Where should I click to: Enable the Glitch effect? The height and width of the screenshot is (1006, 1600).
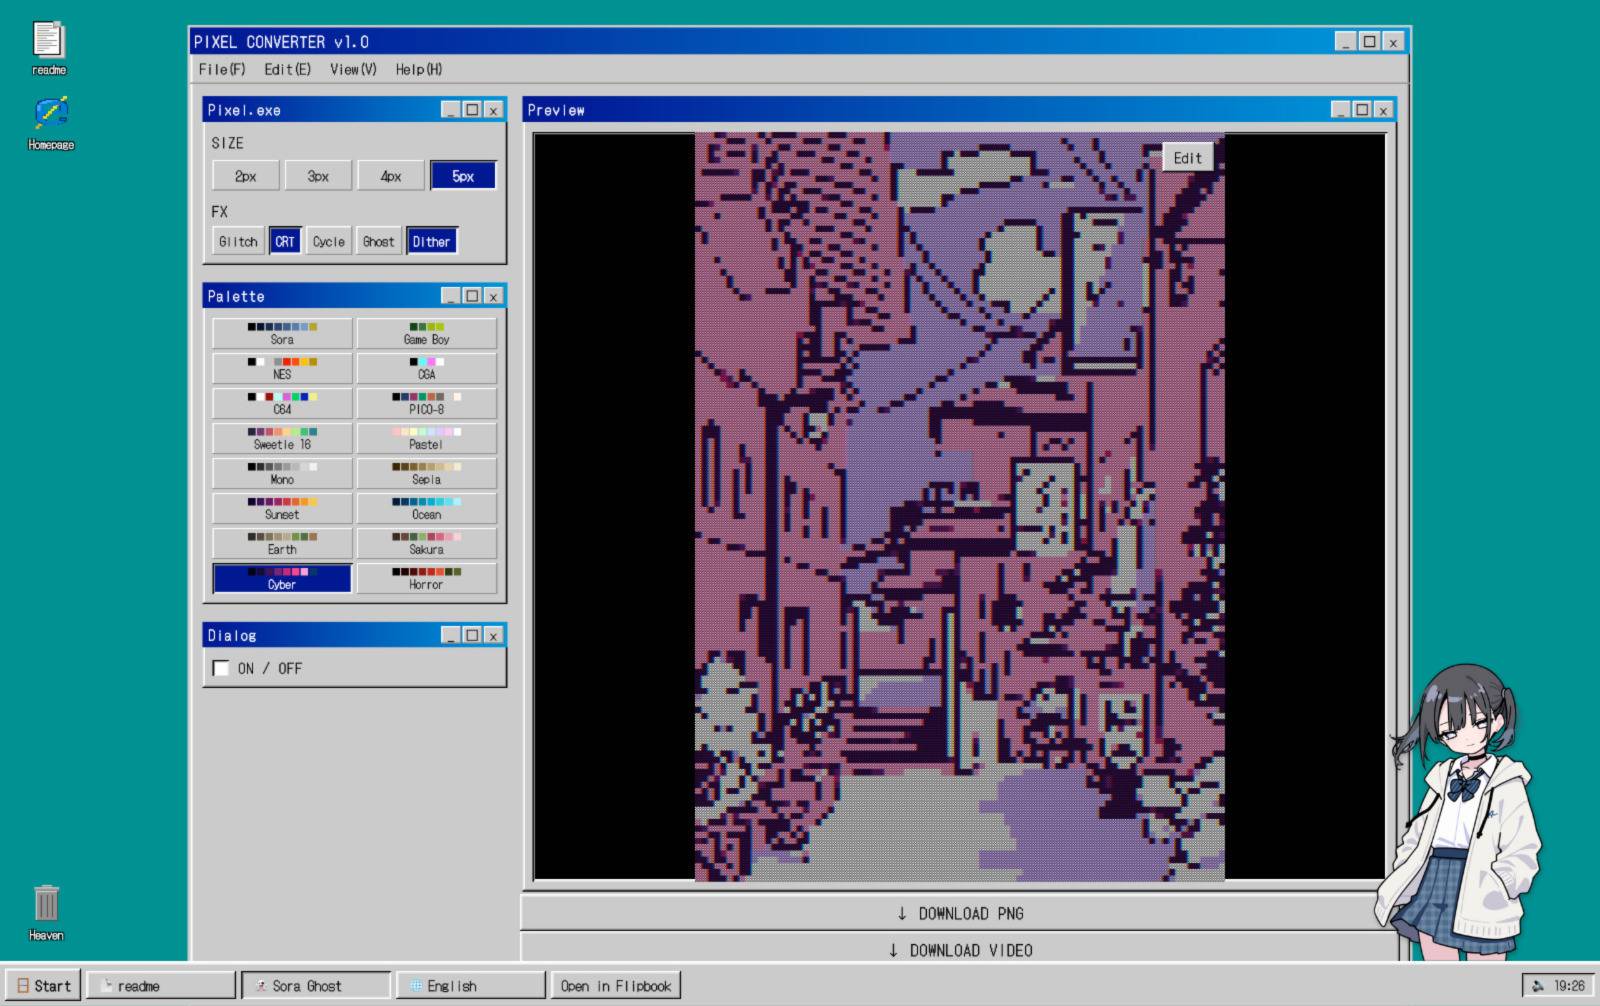[238, 241]
